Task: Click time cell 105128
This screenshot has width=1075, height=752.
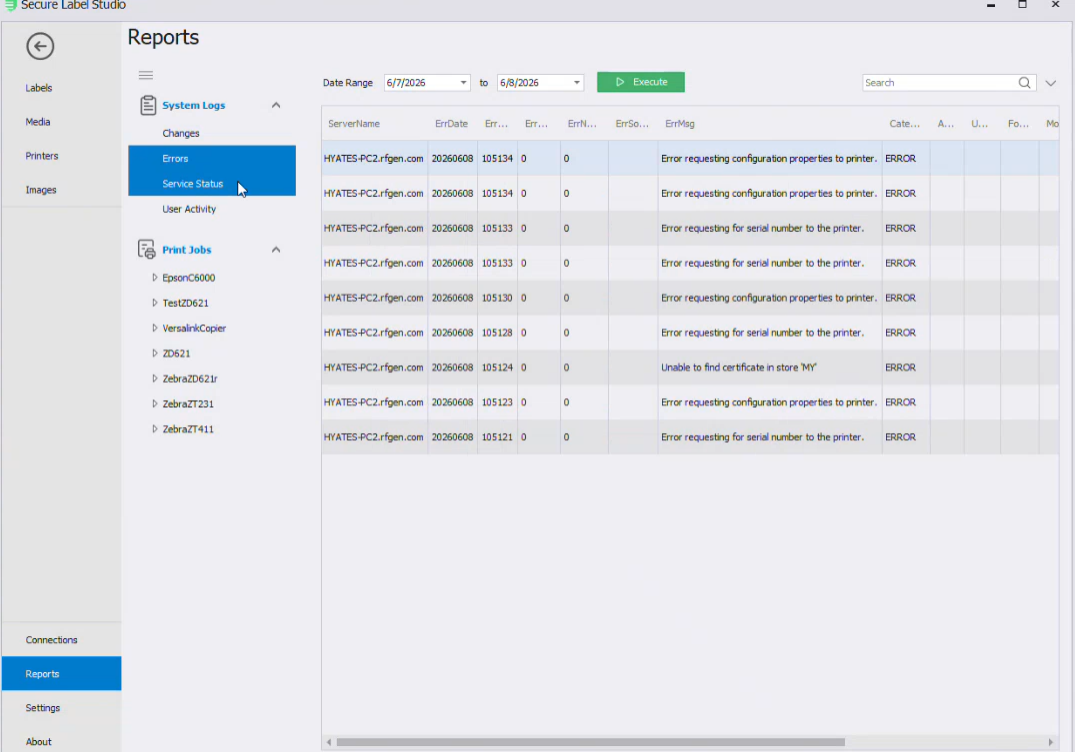Action: (x=497, y=333)
